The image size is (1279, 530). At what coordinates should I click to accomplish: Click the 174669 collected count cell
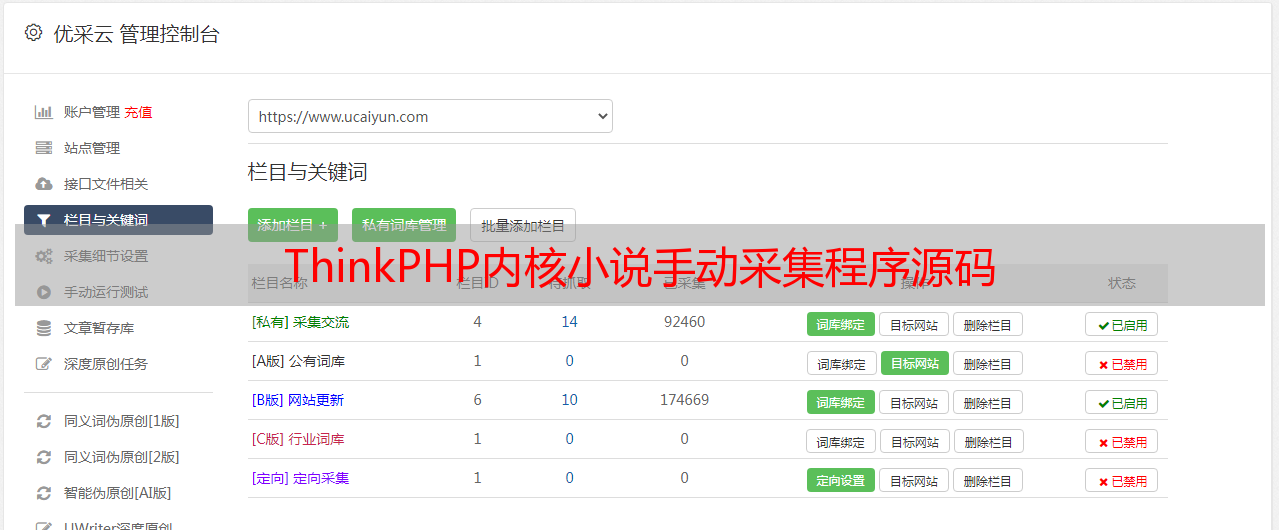(684, 400)
